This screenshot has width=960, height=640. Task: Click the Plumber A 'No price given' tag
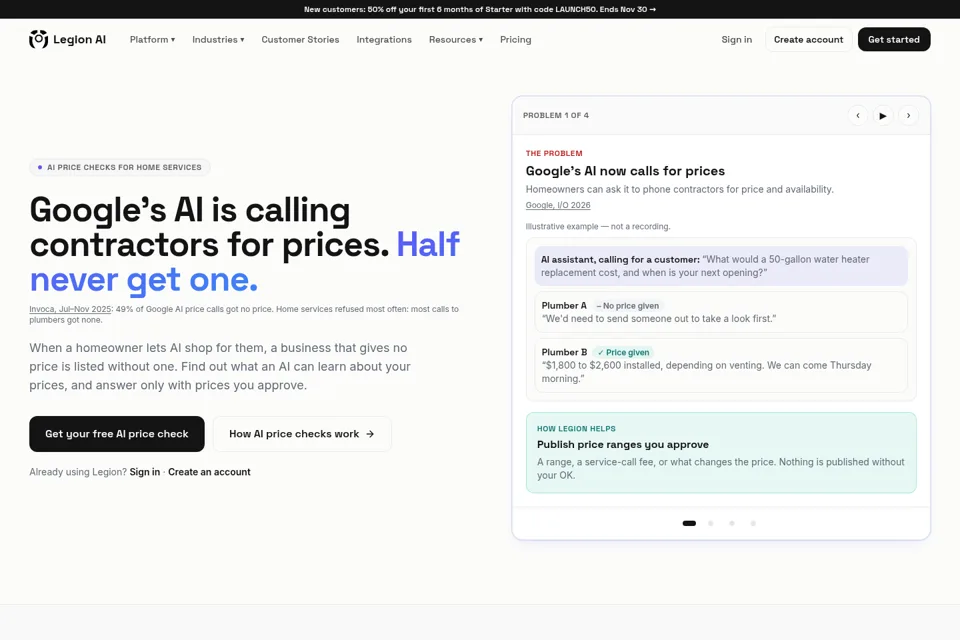[x=628, y=306]
